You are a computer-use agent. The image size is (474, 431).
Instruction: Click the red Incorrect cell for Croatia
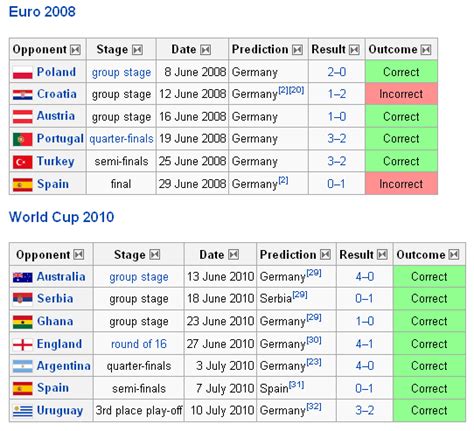[x=401, y=94]
